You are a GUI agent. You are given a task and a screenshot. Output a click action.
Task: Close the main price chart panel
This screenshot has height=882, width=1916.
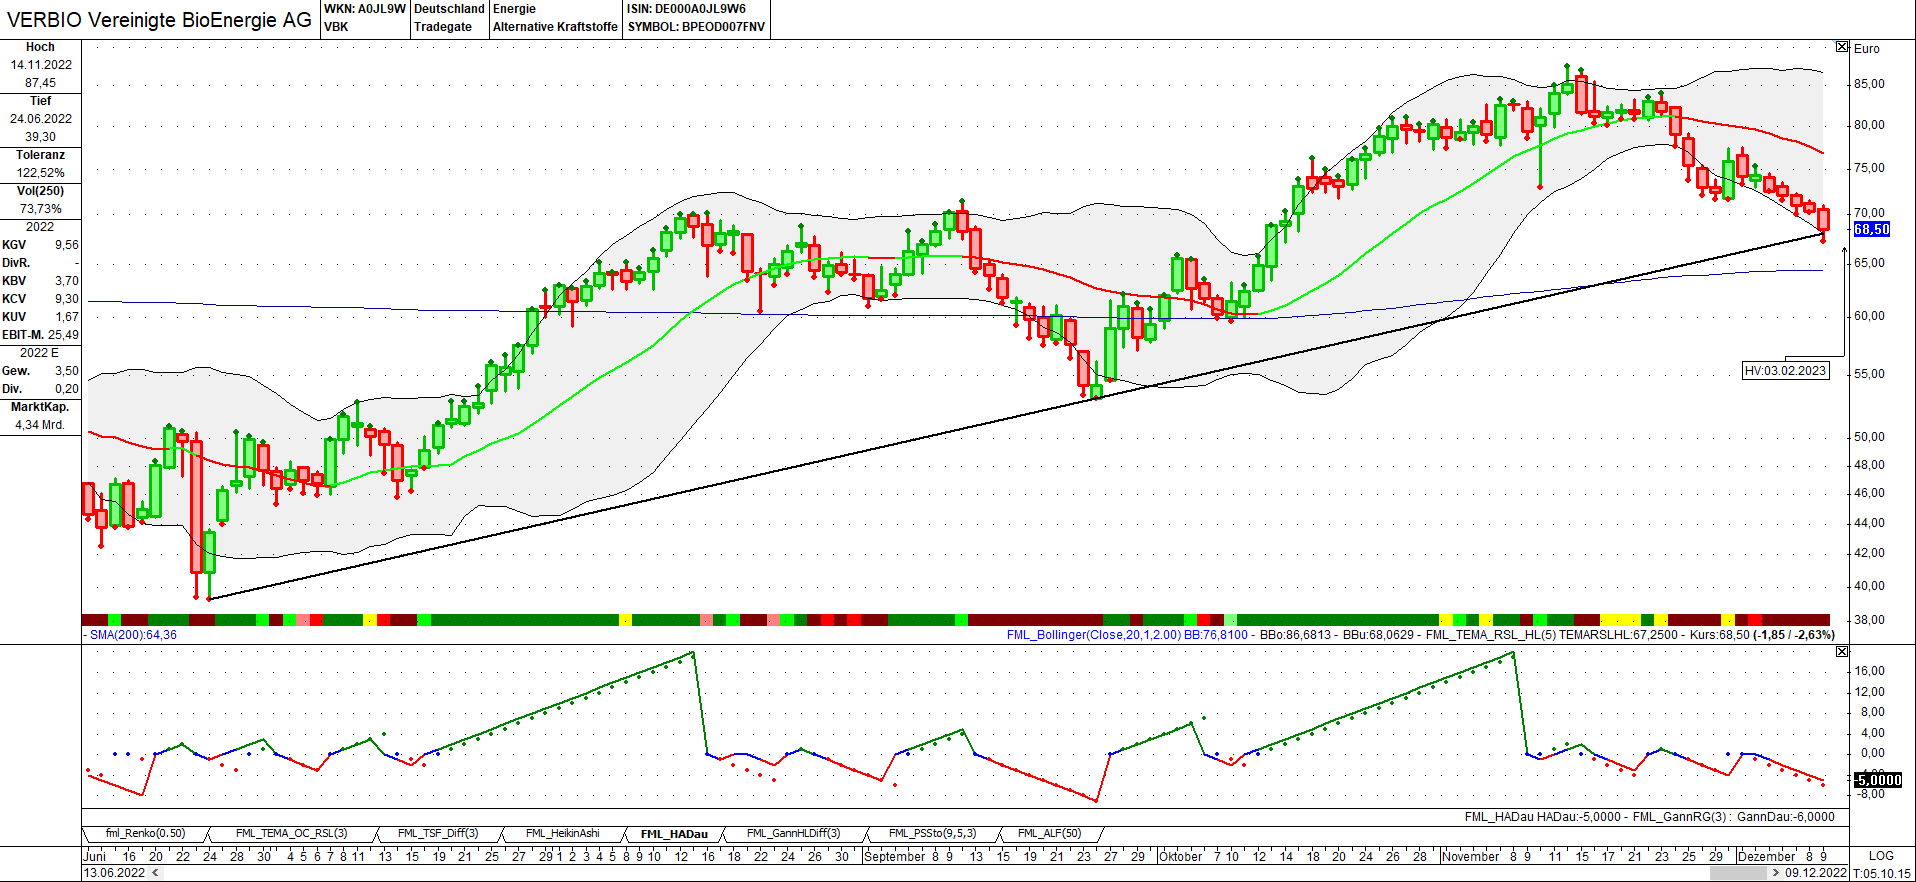point(1842,47)
